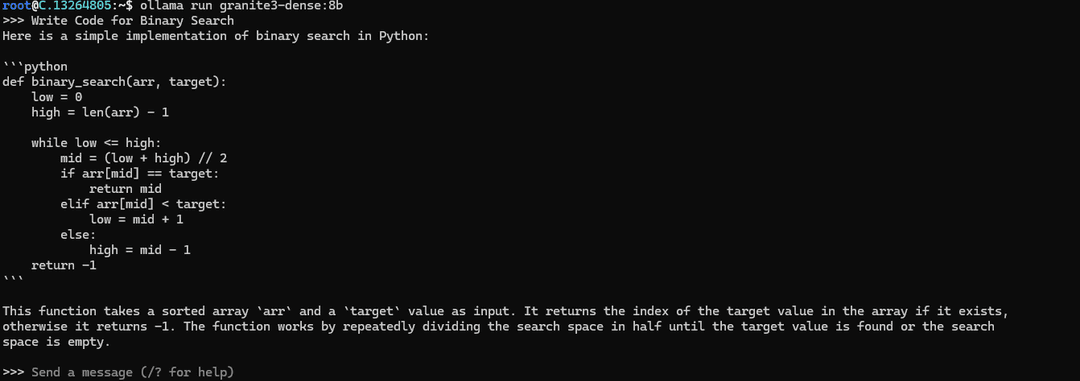Click the "low = 0" code line
This screenshot has width=1080, height=381.
(57, 97)
